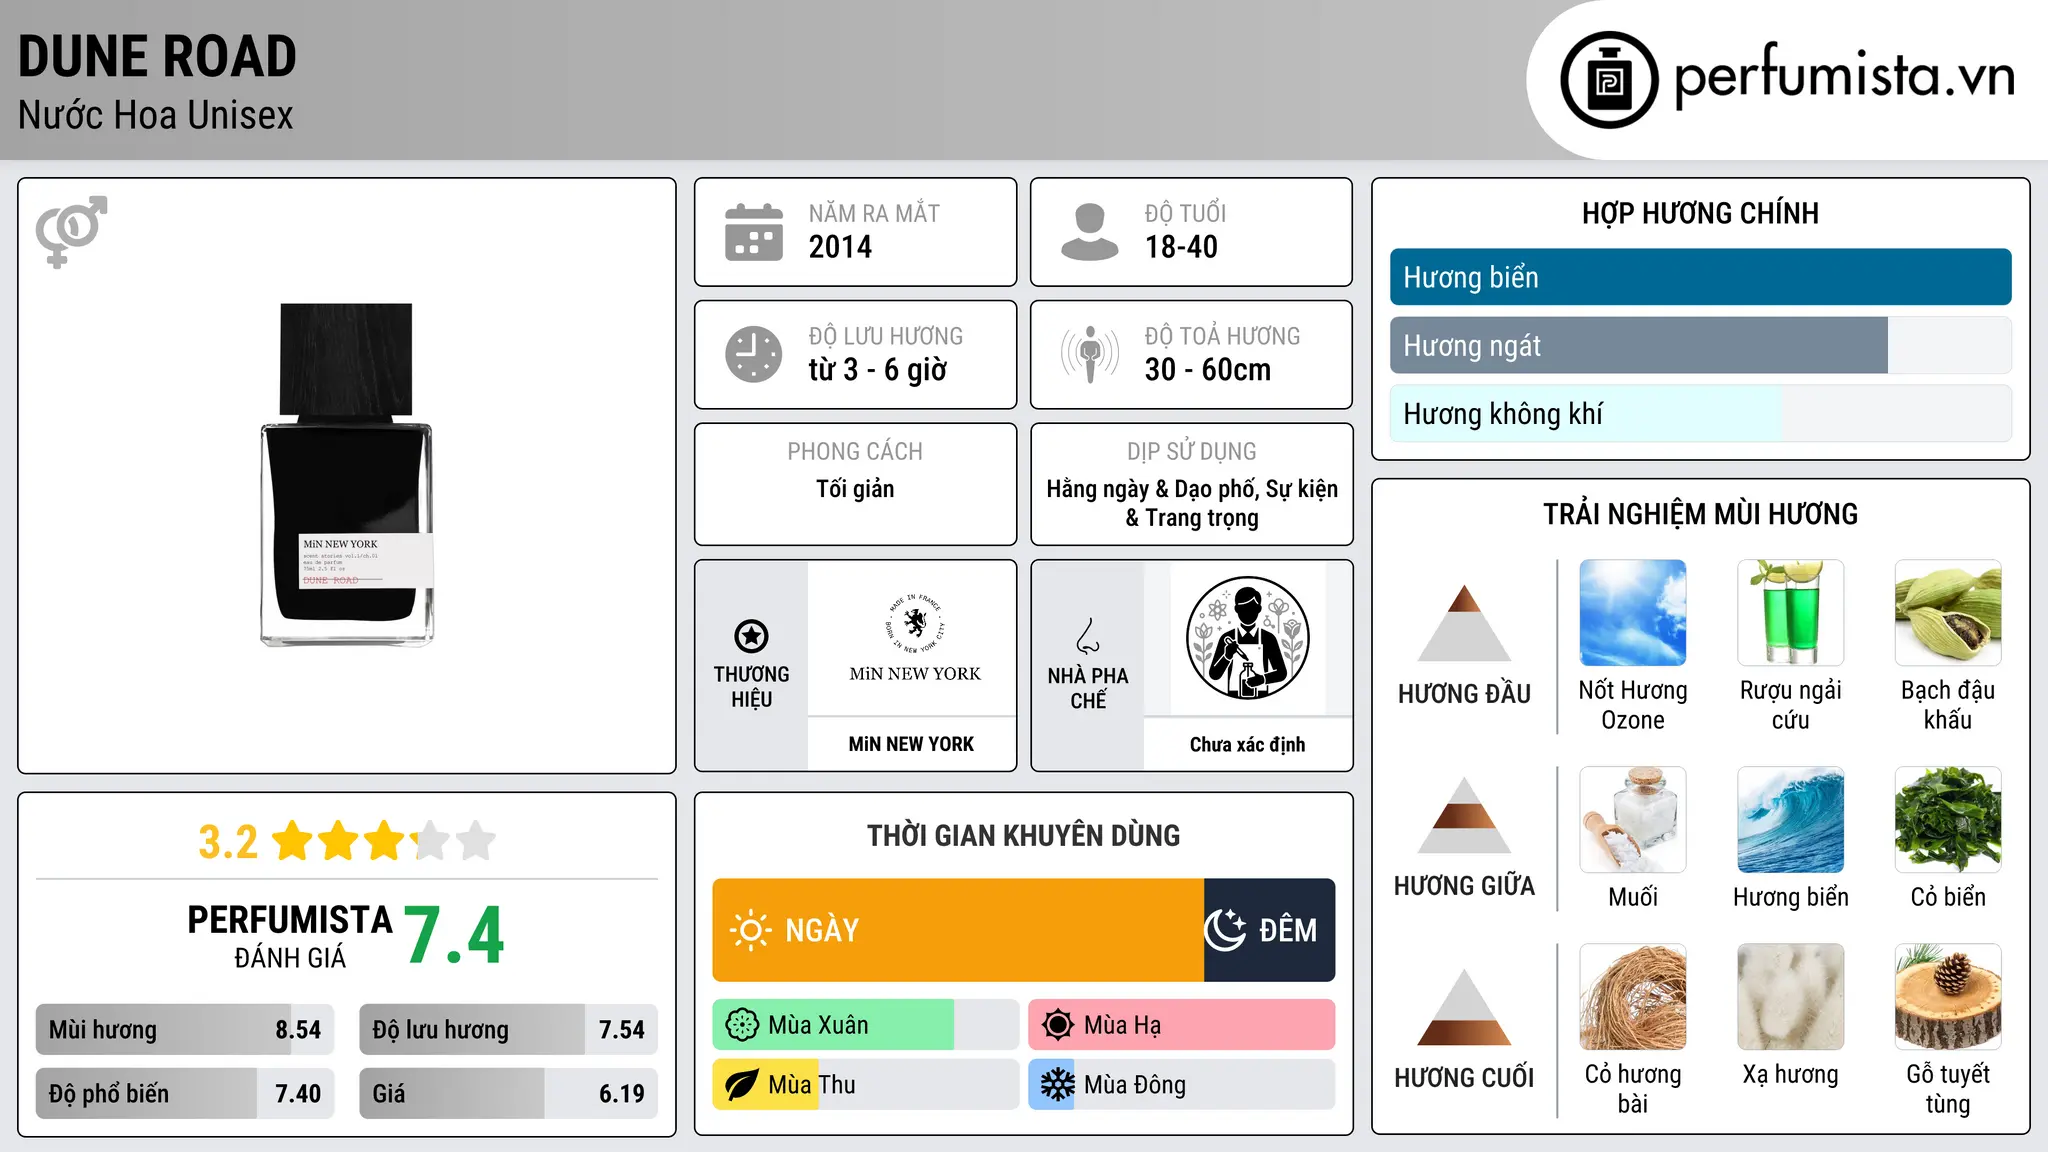Select the Cỏ hương bài note image
The width and height of the screenshot is (2048, 1152).
coord(1633,997)
